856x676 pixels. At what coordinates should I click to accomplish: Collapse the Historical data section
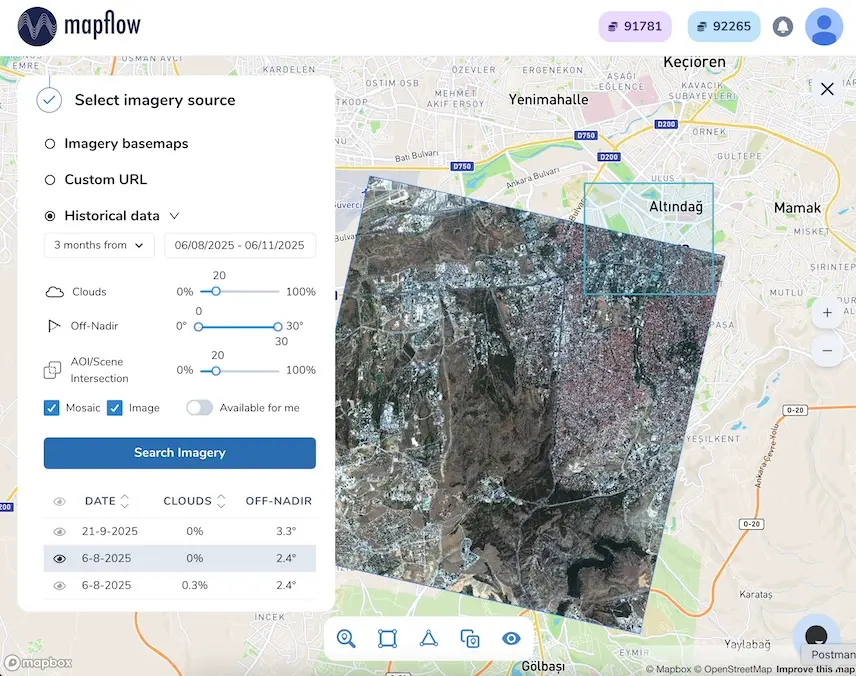click(174, 216)
